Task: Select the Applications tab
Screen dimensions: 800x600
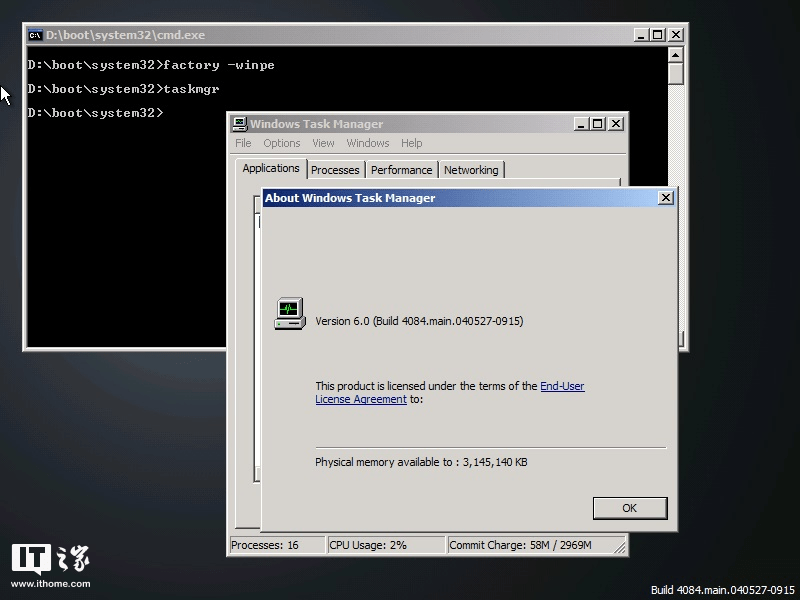Action: [270, 168]
